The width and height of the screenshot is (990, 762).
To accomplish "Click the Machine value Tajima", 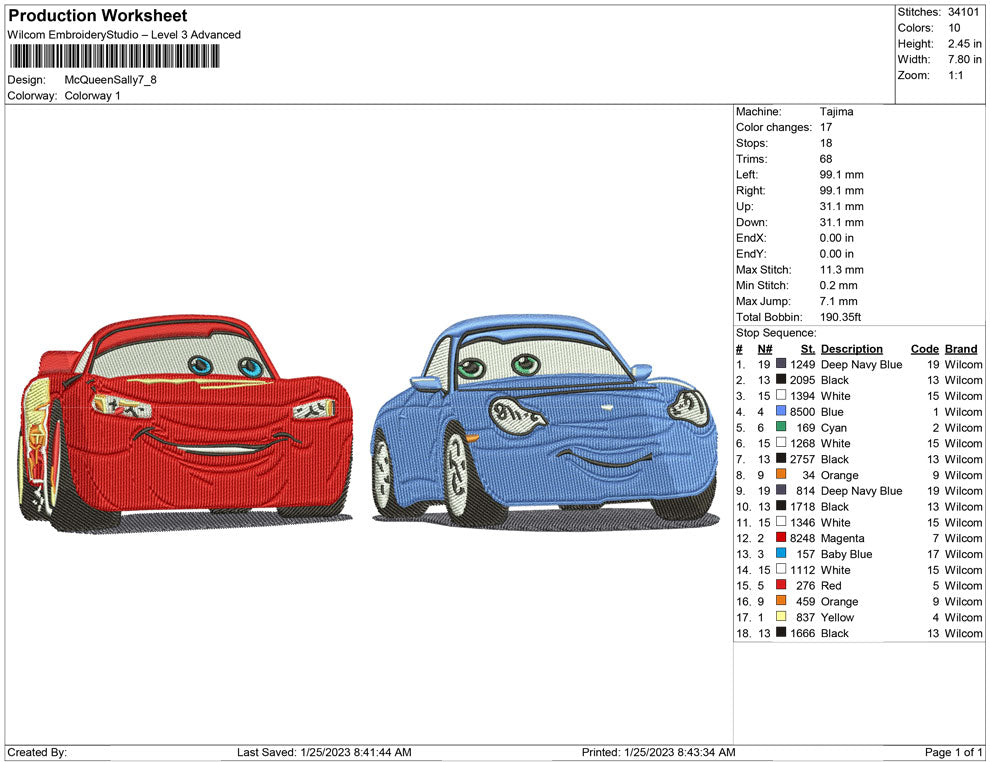I will tap(836, 112).
